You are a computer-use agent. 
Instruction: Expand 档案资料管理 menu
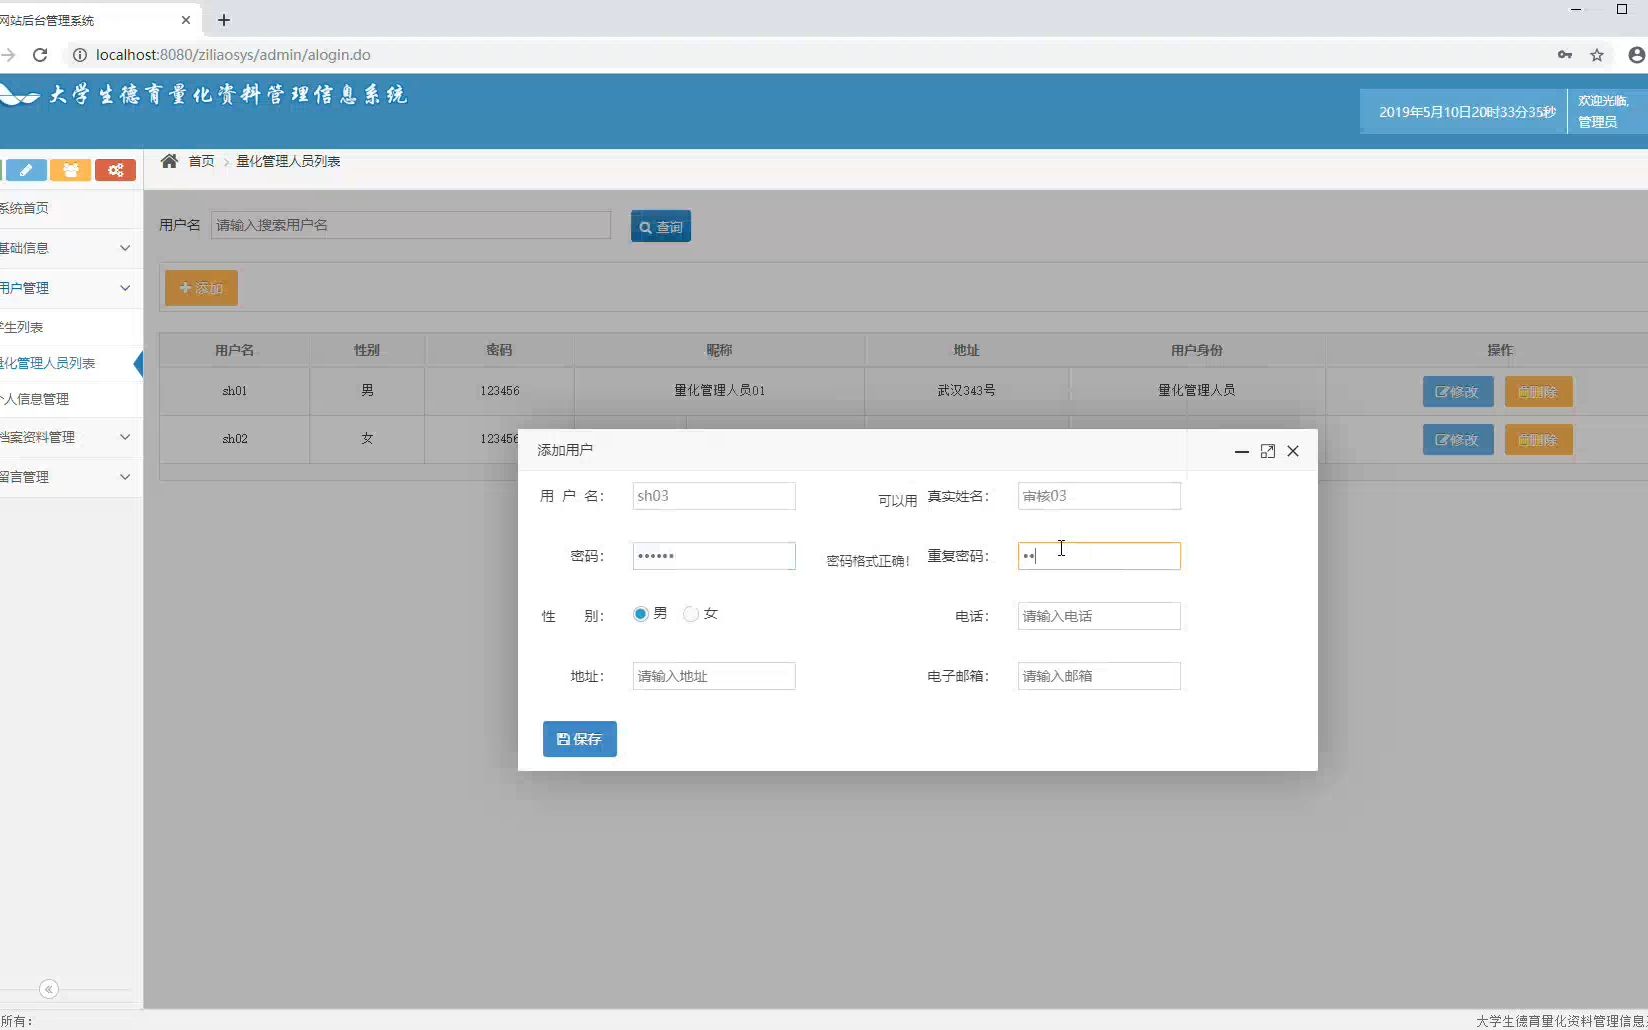point(66,437)
